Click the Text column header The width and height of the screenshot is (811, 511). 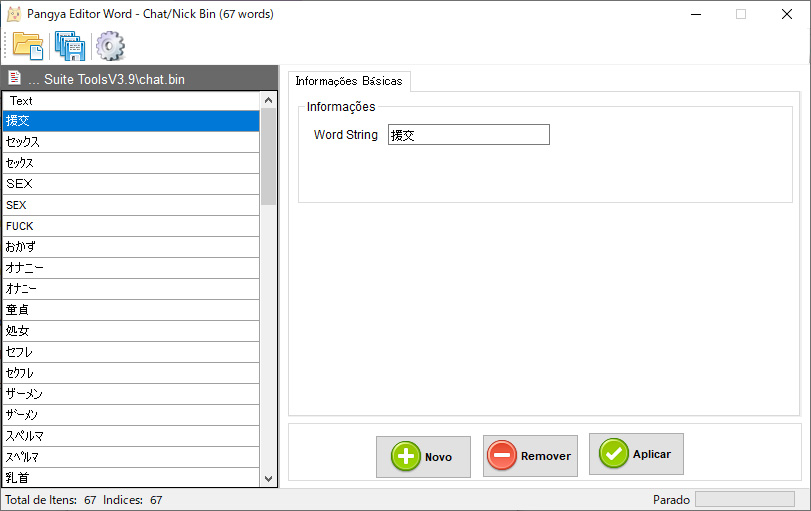point(131,101)
